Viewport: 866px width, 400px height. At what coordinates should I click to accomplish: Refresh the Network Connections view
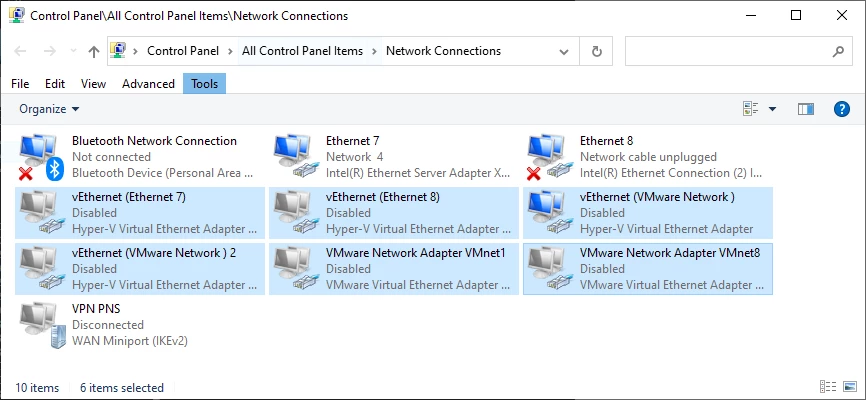(x=596, y=51)
